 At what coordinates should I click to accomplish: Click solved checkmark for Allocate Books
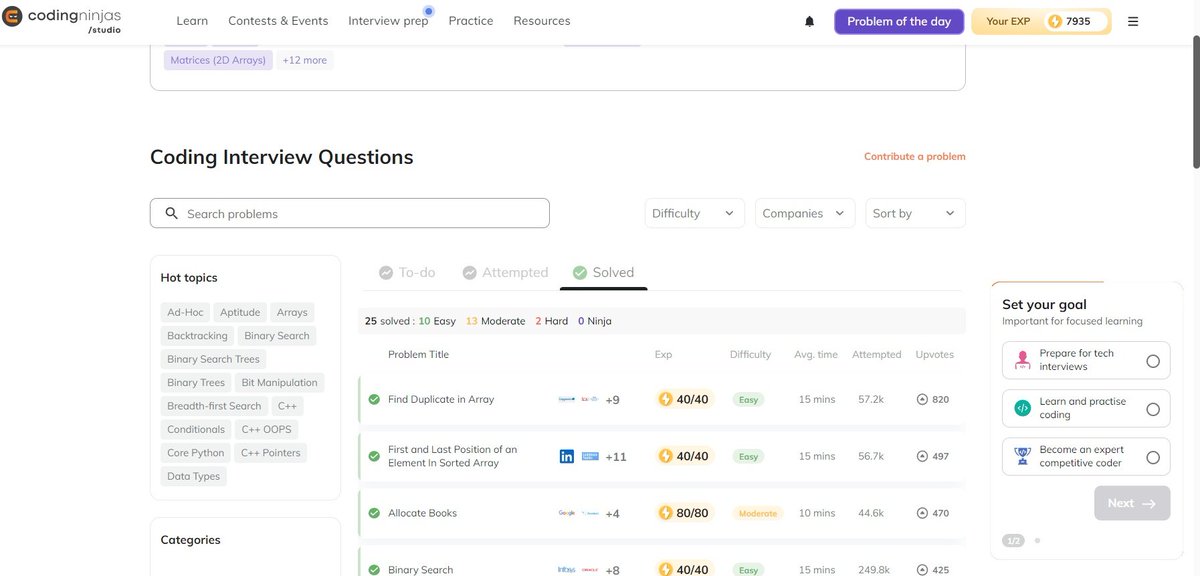point(374,513)
